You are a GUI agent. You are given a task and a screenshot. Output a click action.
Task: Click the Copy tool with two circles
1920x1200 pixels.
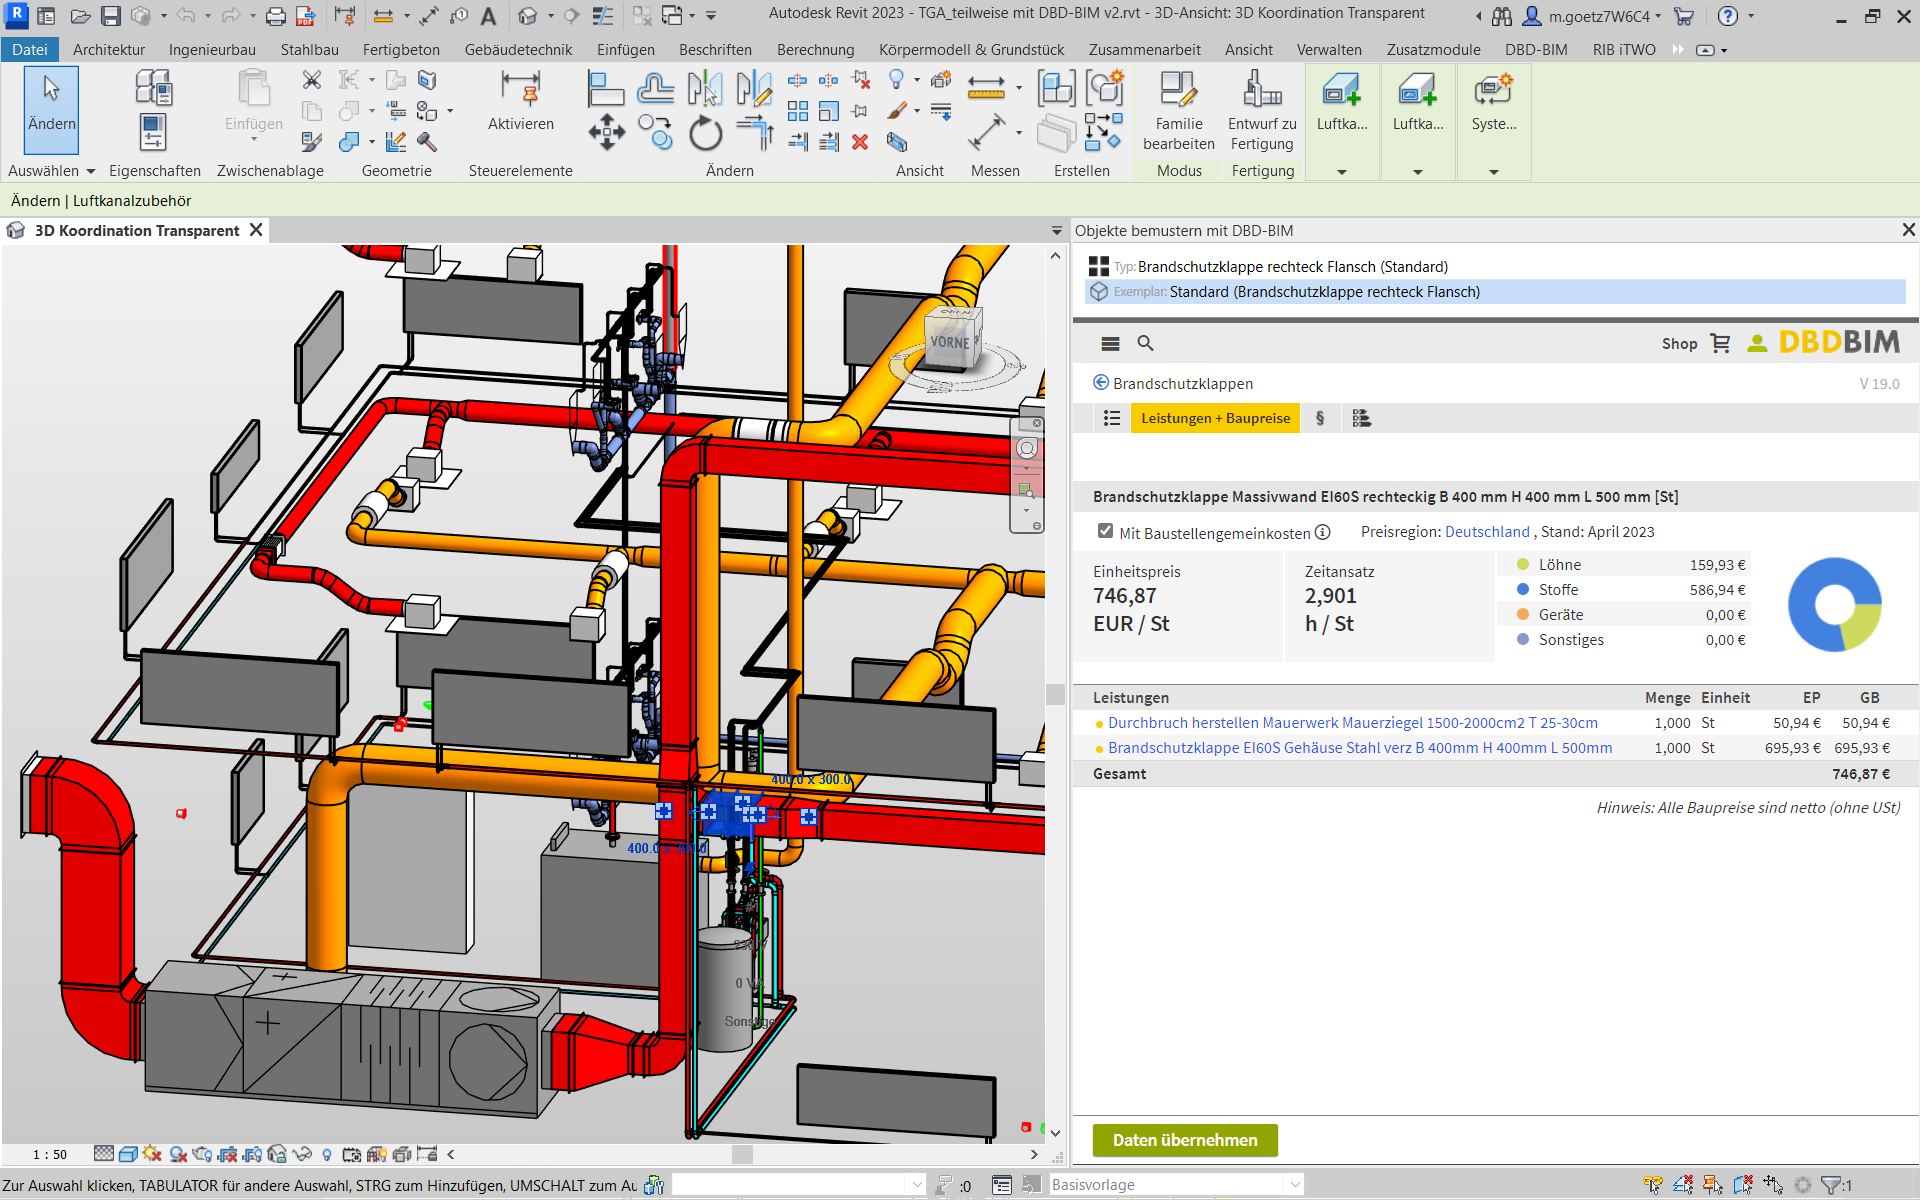coord(655,132)
